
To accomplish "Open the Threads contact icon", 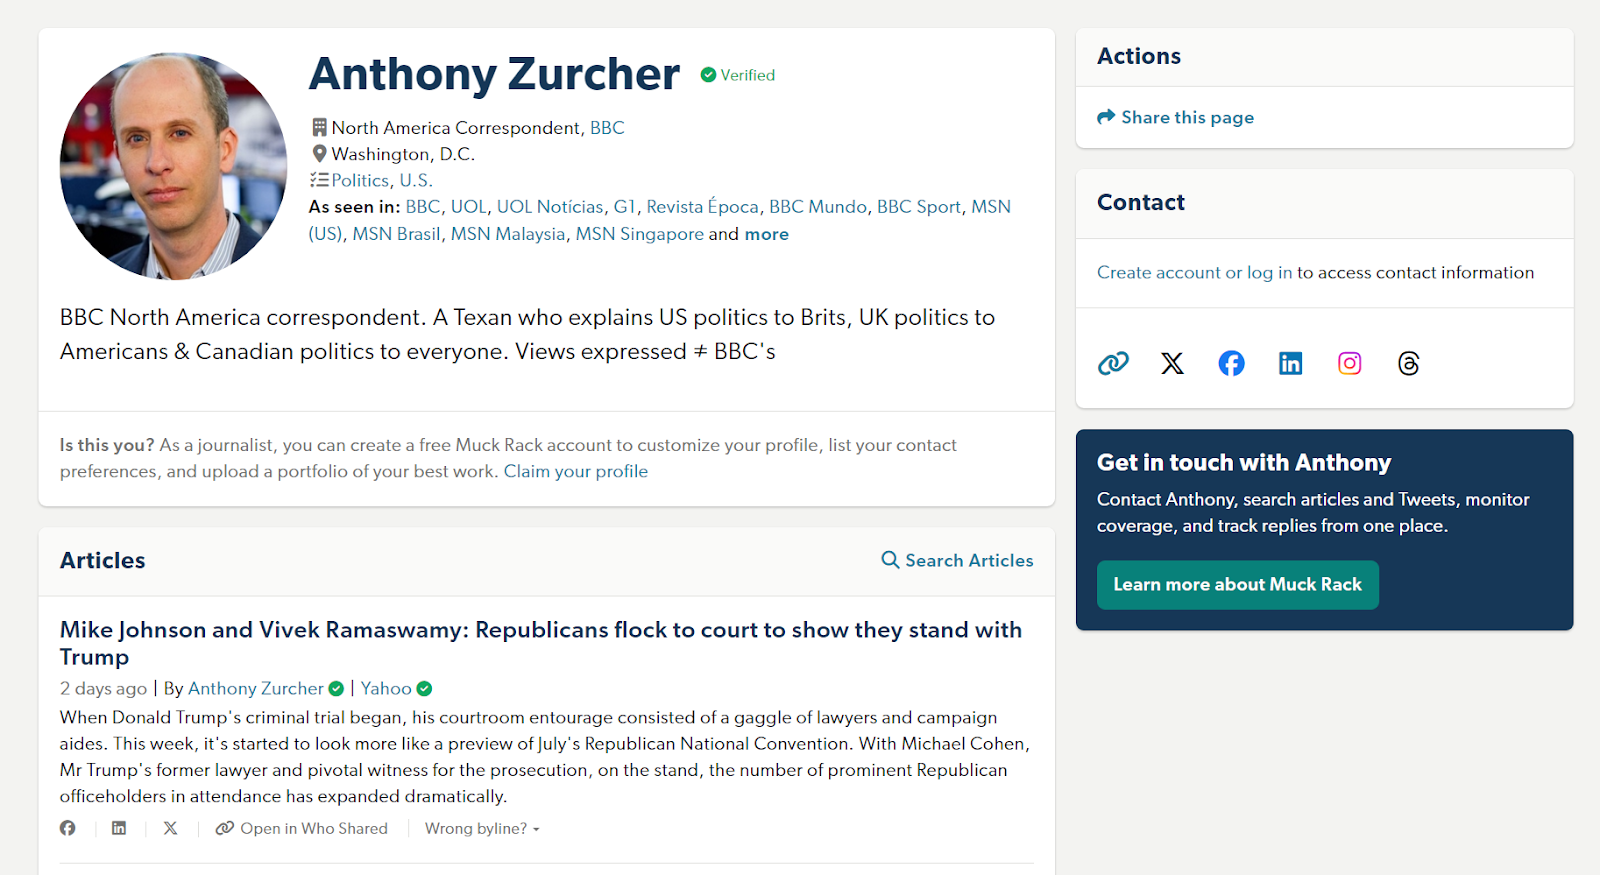I will pos(1408,363).
